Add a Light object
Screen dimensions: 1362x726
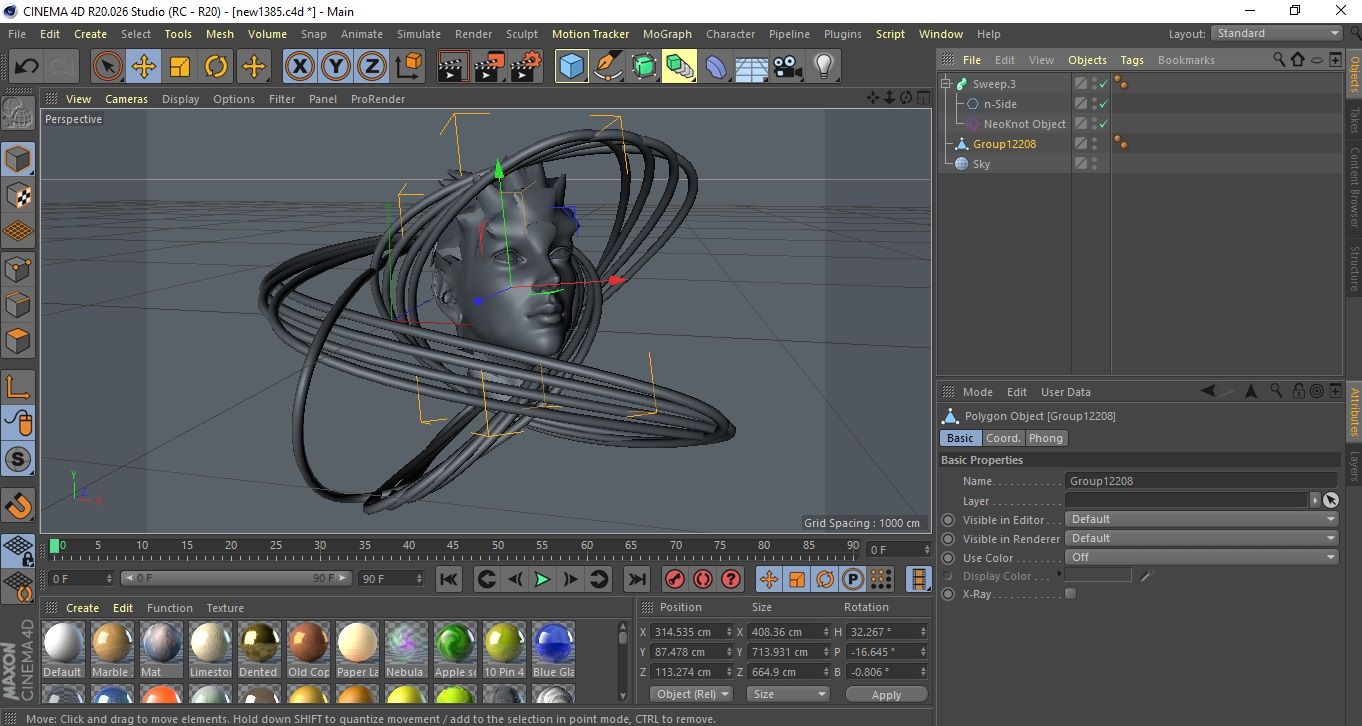pos(823,67)
